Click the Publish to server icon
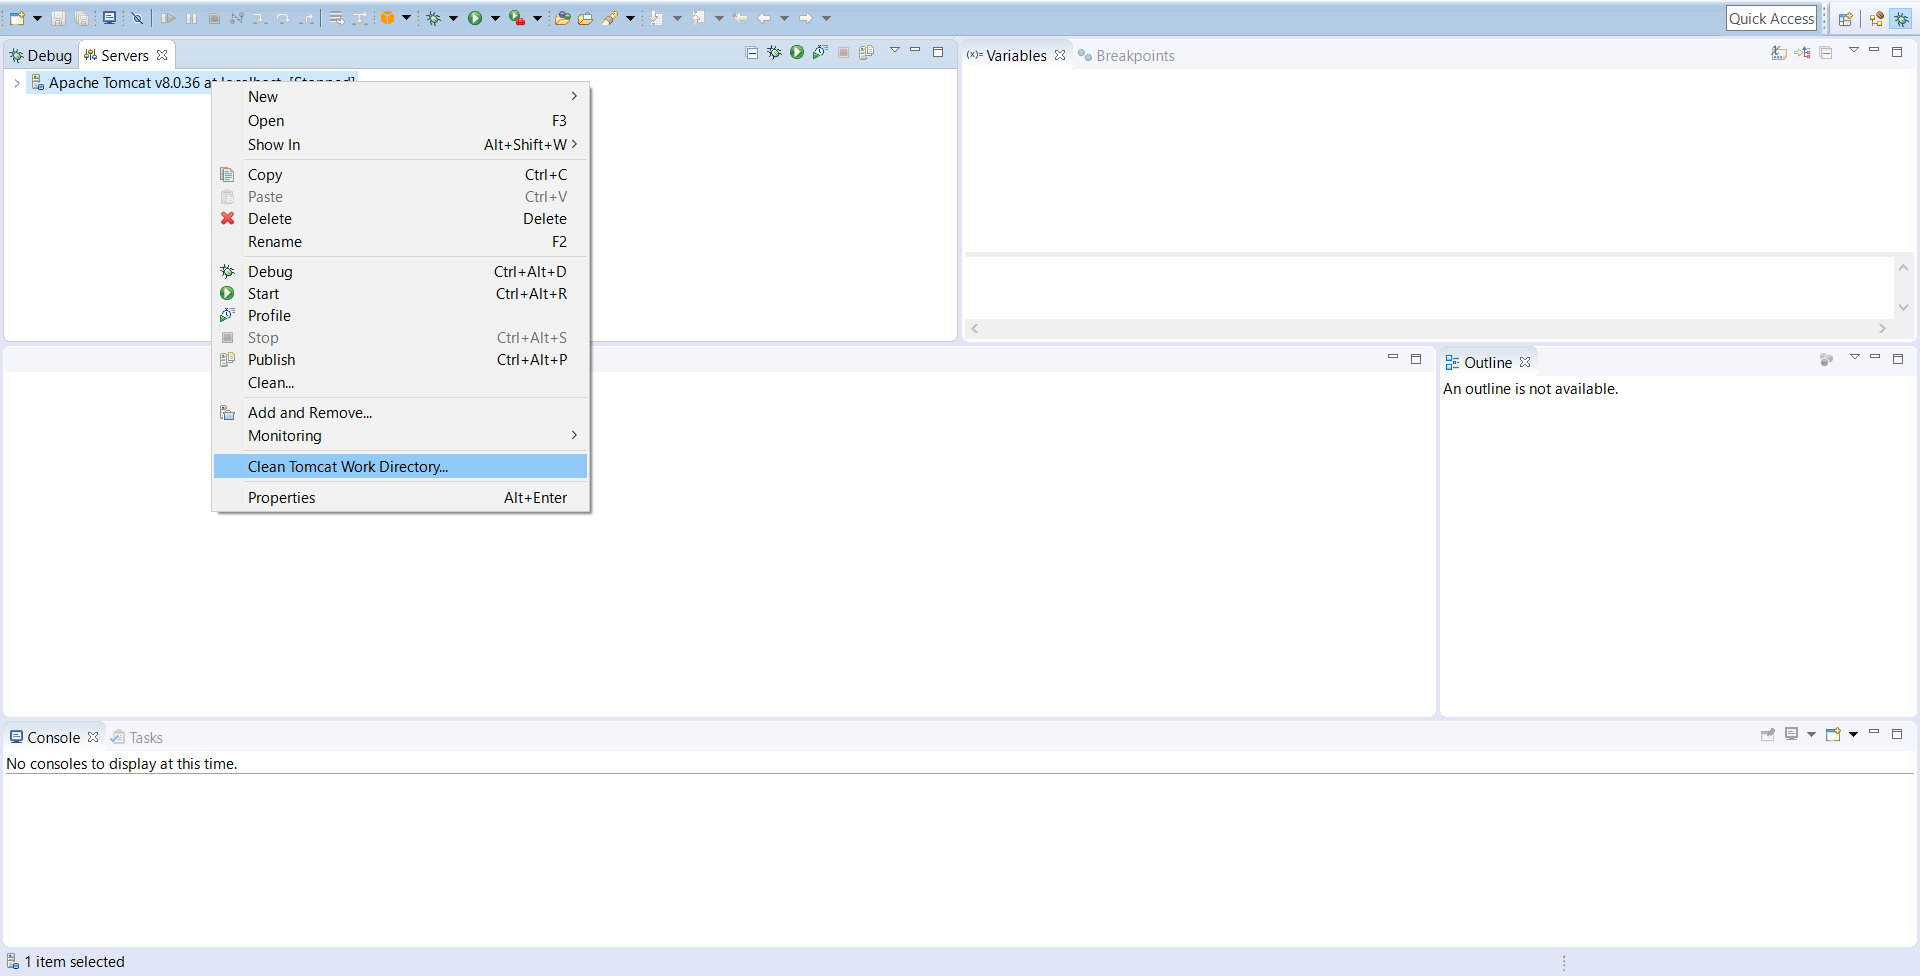The image size is (1920, 976). pos(867,52)
